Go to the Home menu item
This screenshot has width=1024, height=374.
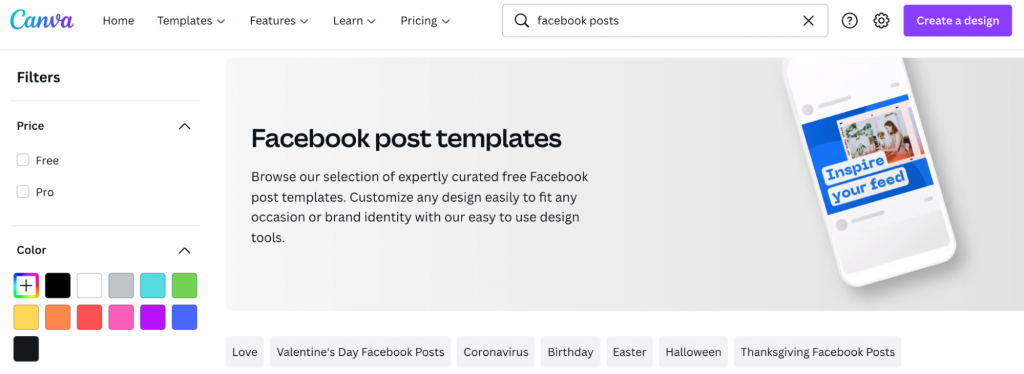(x=118, y=21)
